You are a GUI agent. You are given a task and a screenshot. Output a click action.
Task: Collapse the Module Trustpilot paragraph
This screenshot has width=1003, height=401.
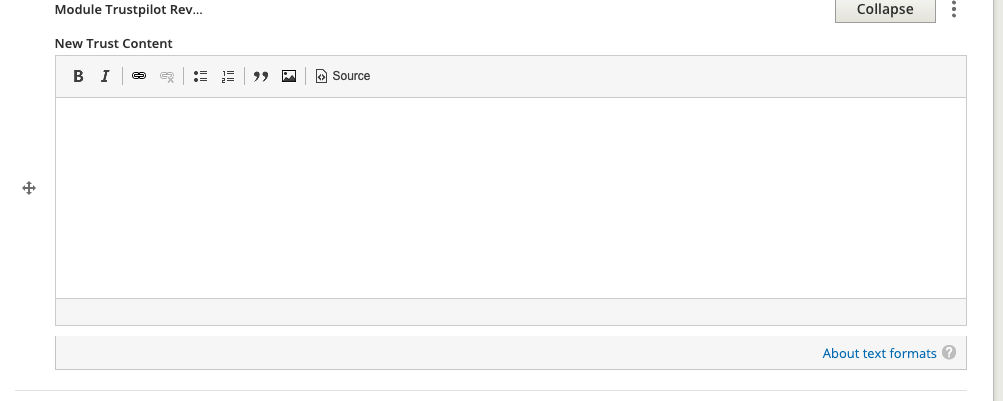point(885,10)
